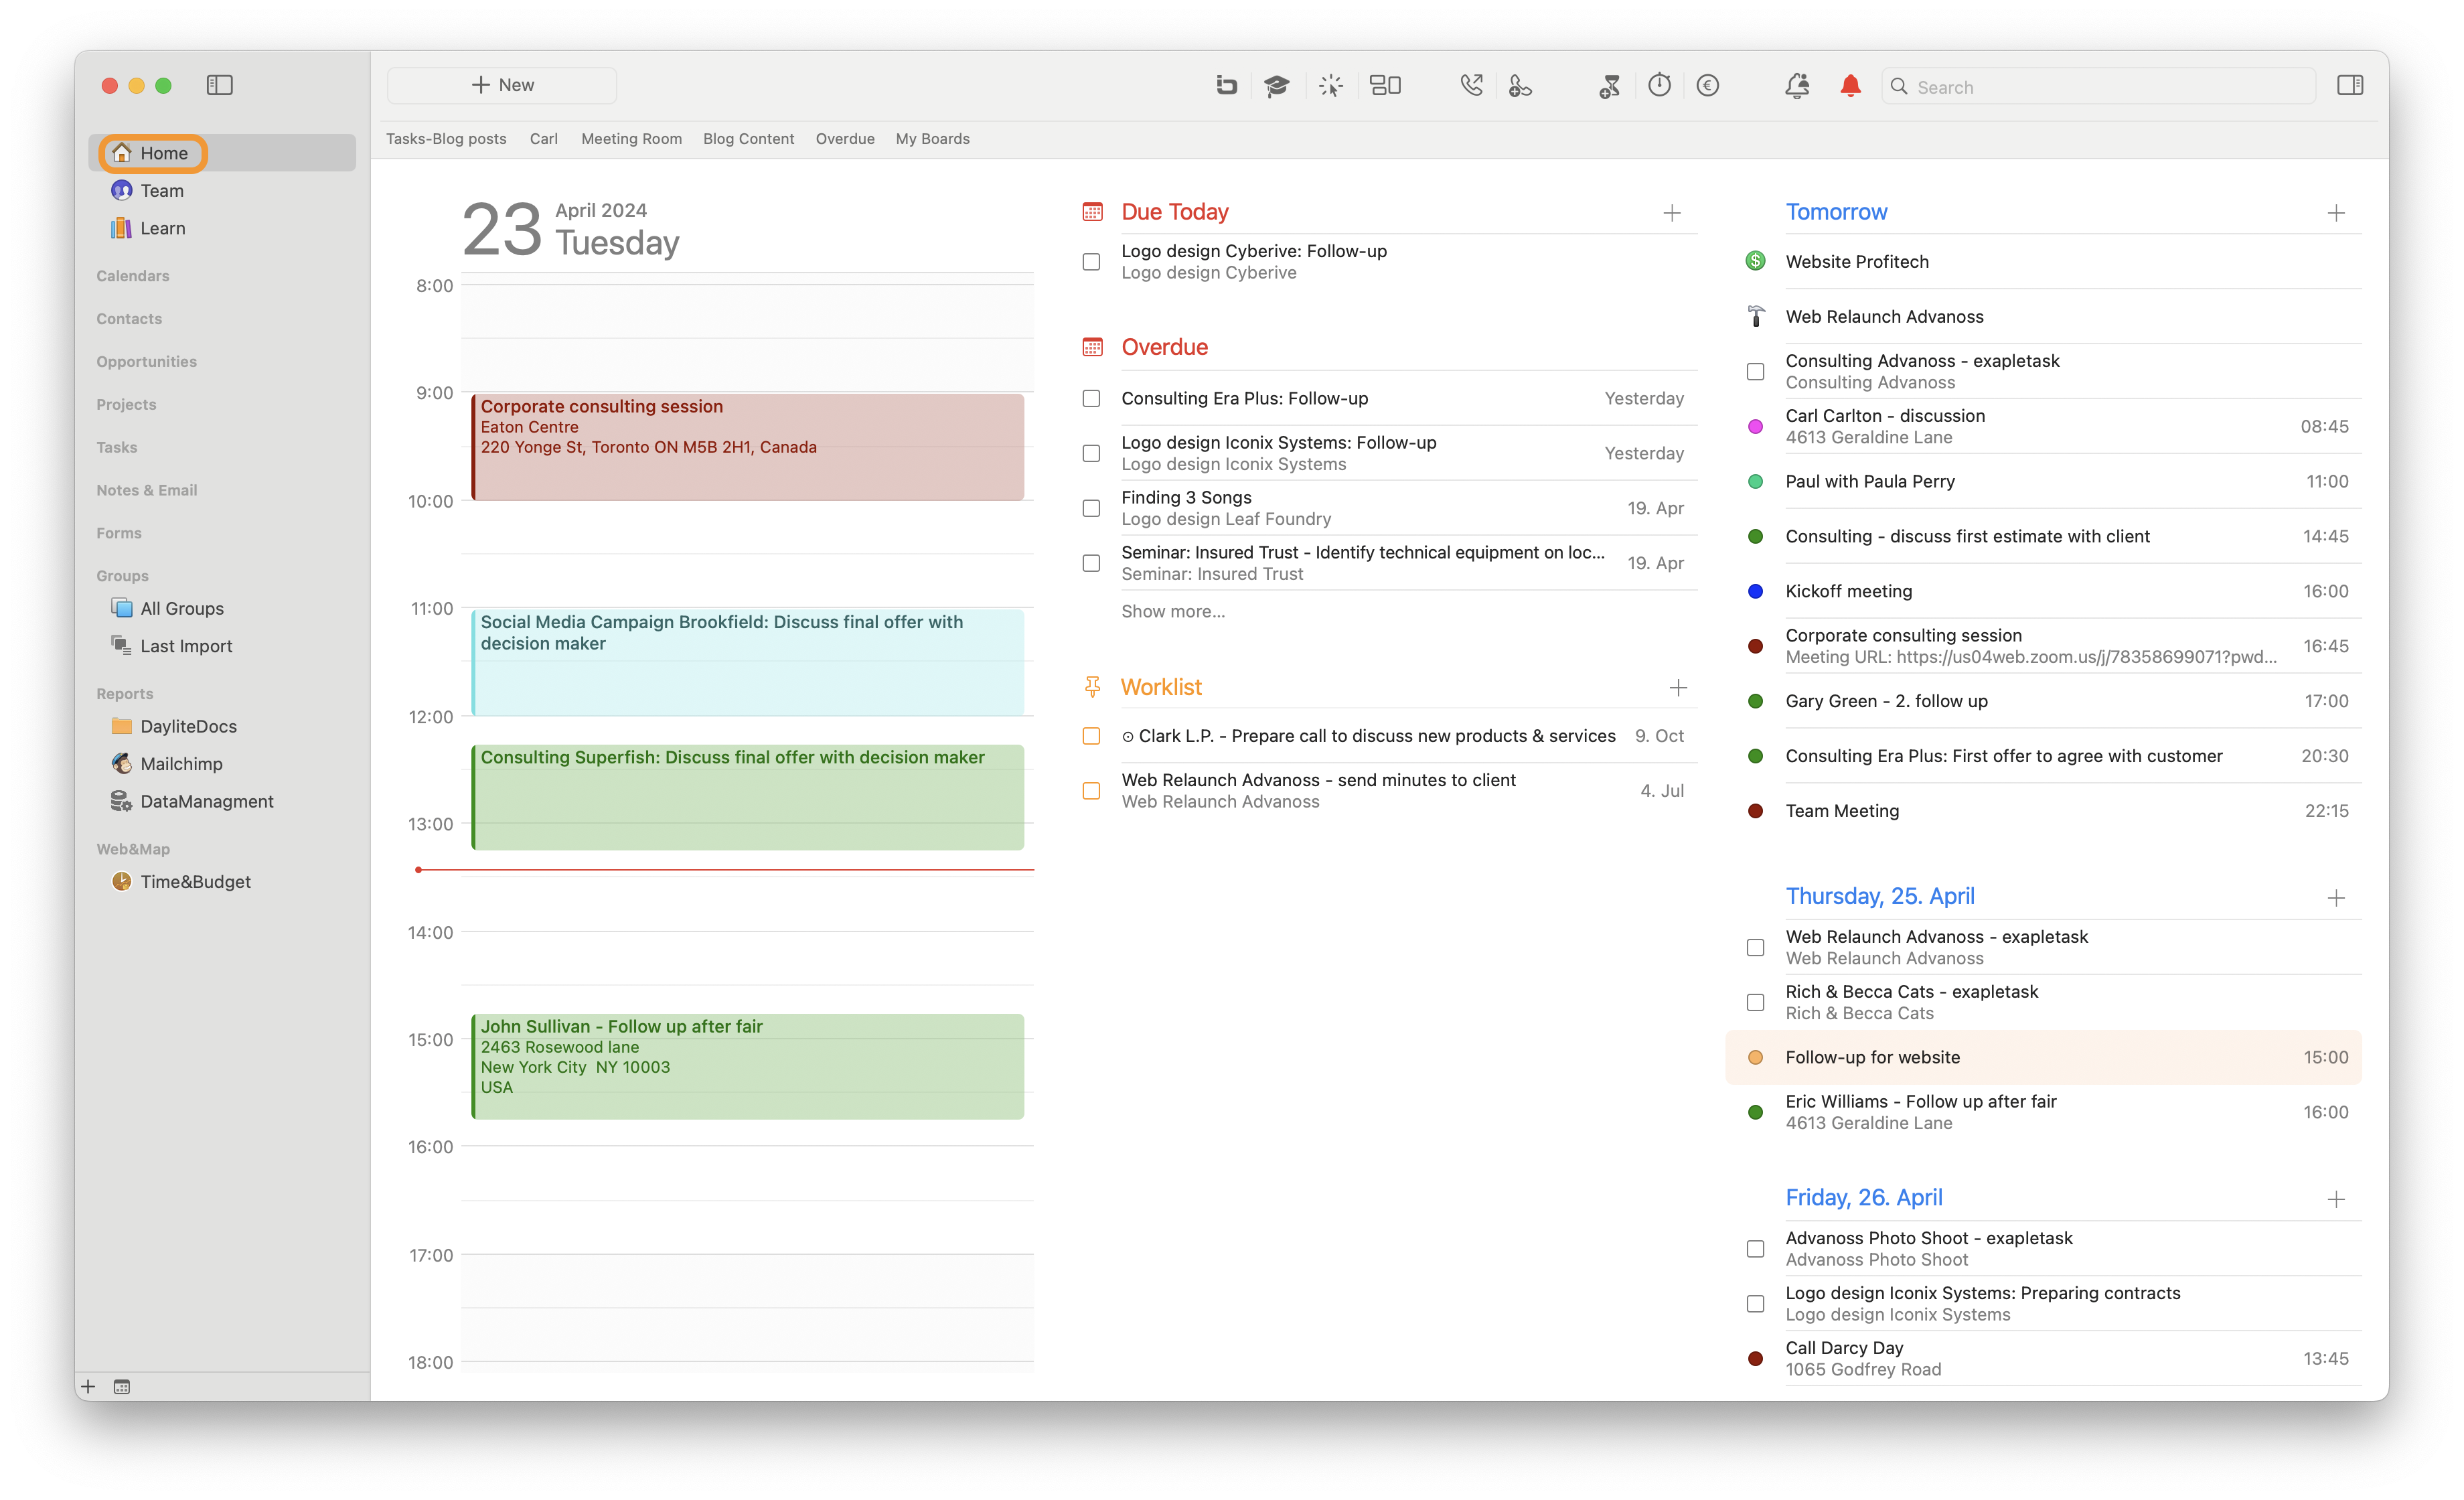
Task: Open the red bell alerts icon
Action: click(1851, 86)
